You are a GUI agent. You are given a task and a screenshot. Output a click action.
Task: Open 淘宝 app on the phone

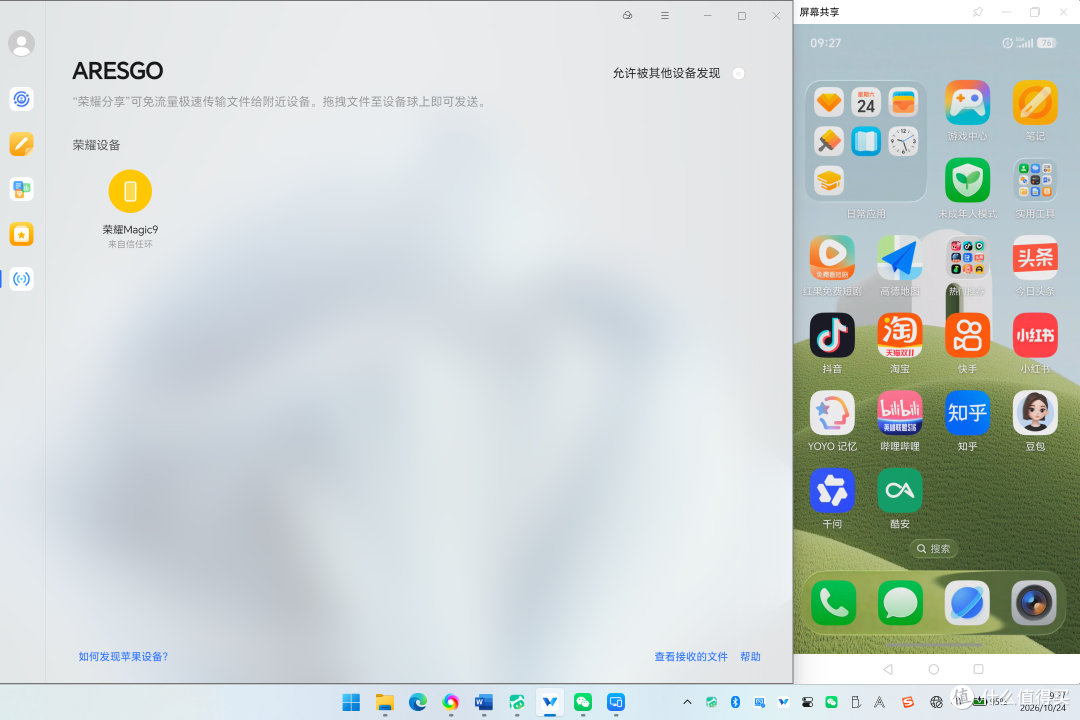click(x=900, y=335)
